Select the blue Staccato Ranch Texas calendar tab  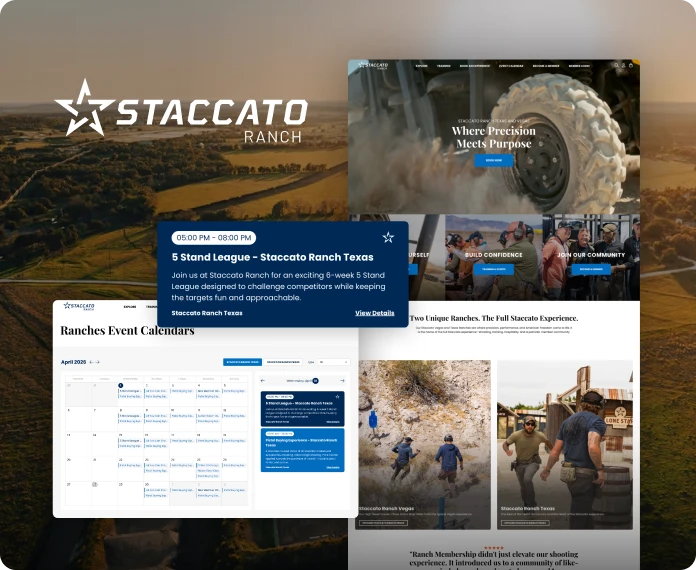click(242, 362)
